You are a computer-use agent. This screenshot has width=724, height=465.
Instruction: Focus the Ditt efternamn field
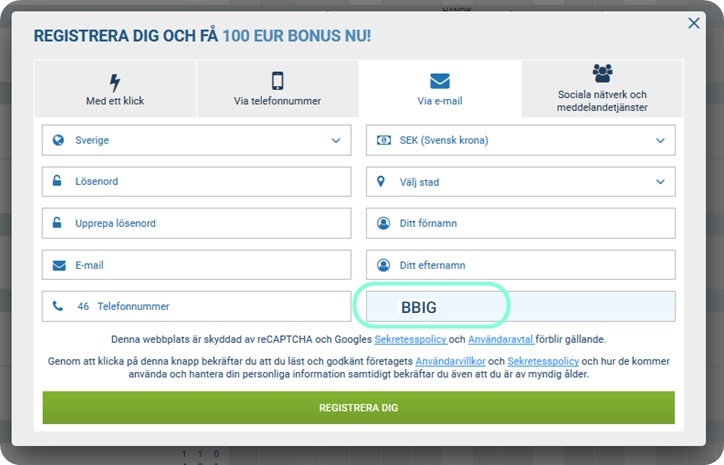click(x=521, y=265)
